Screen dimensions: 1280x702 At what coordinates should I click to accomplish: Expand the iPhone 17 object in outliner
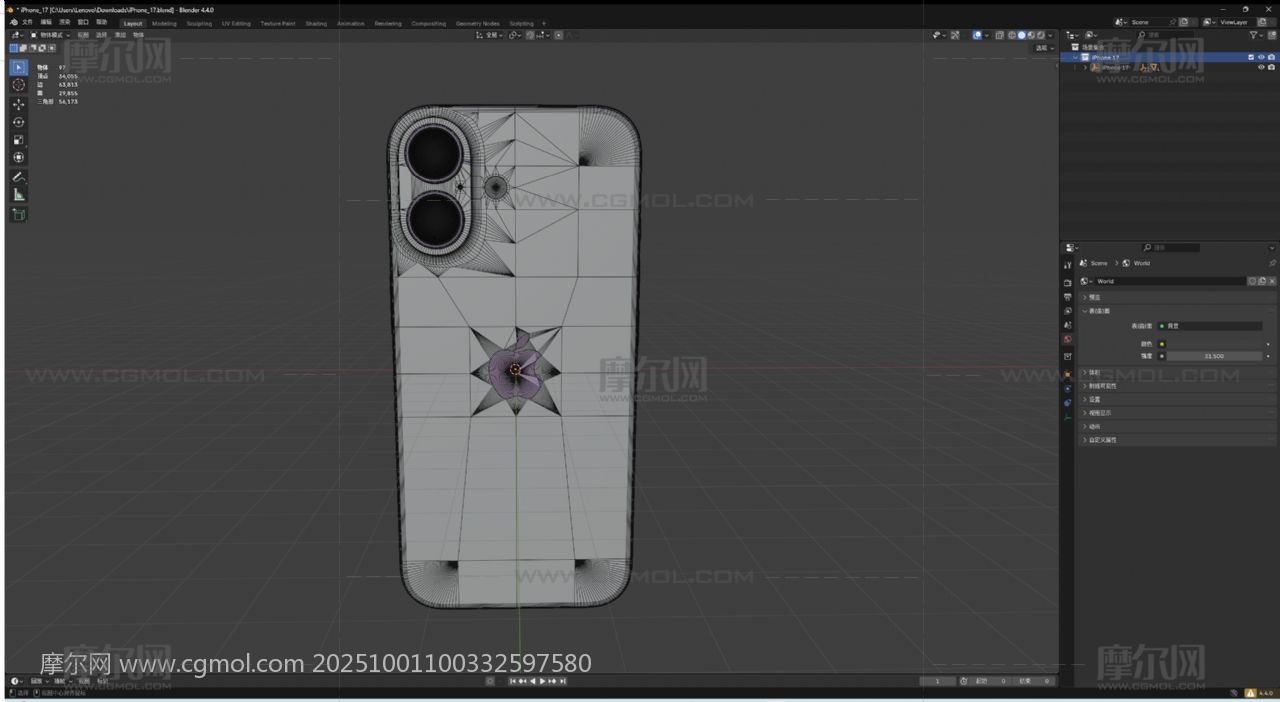[x=1086, y=68]
